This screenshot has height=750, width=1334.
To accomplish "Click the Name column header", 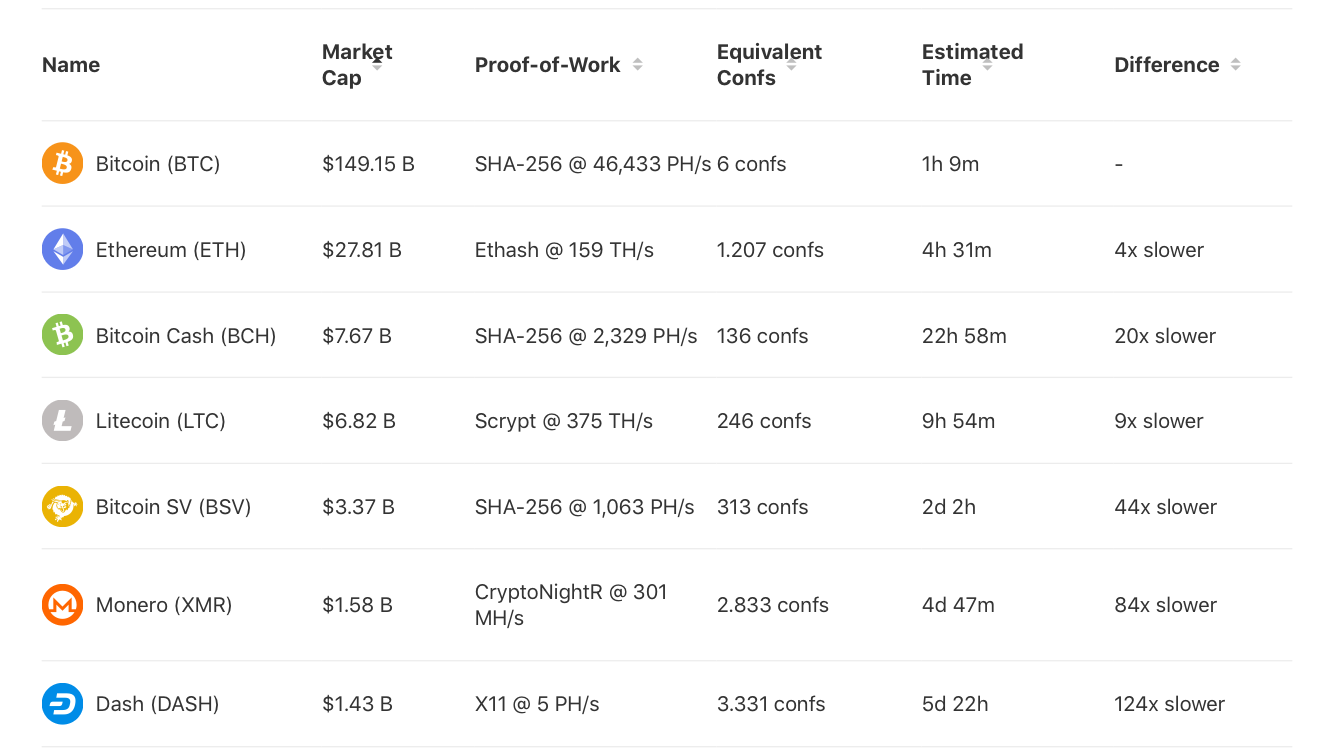I will (71, 65).
